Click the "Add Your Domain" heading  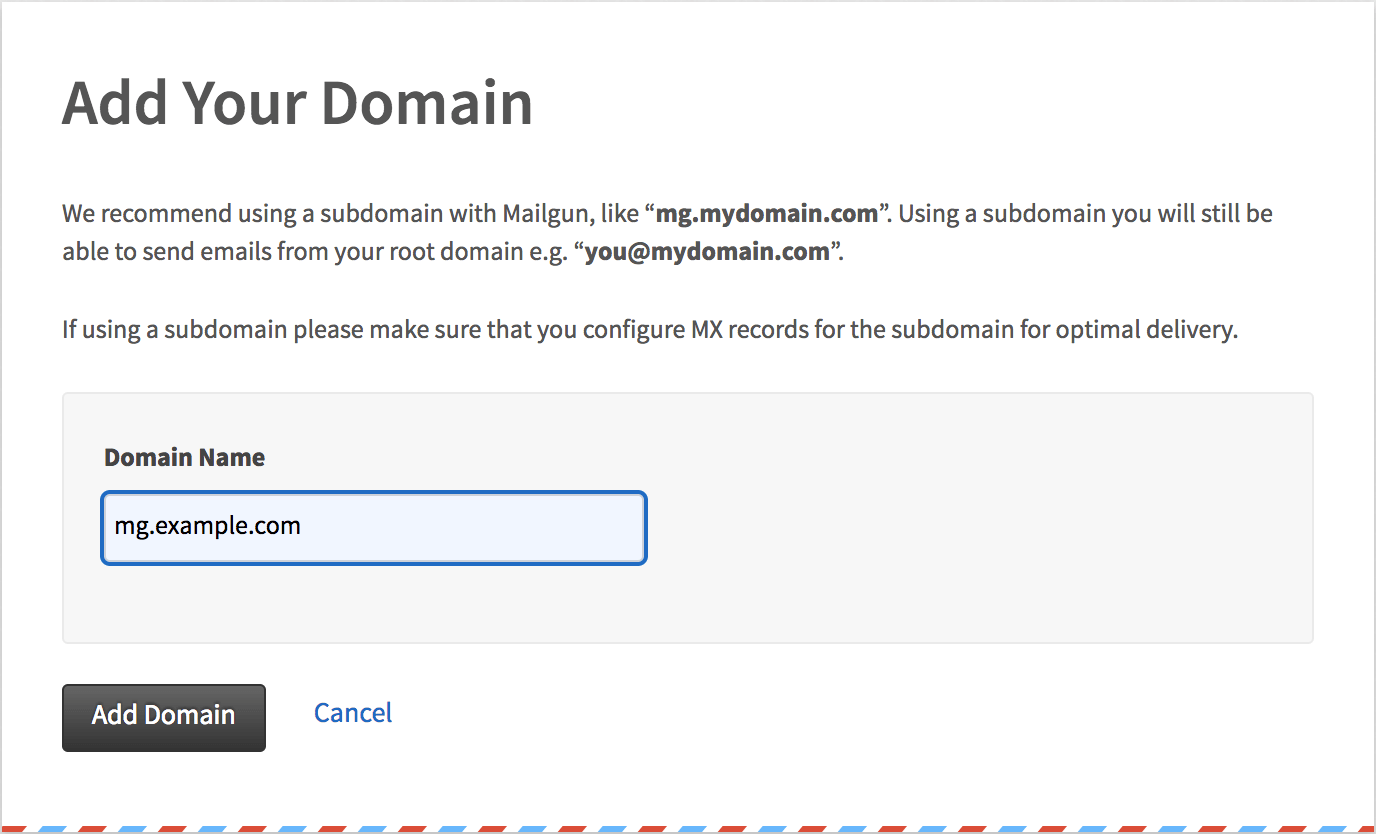click(x=297, y=103)
